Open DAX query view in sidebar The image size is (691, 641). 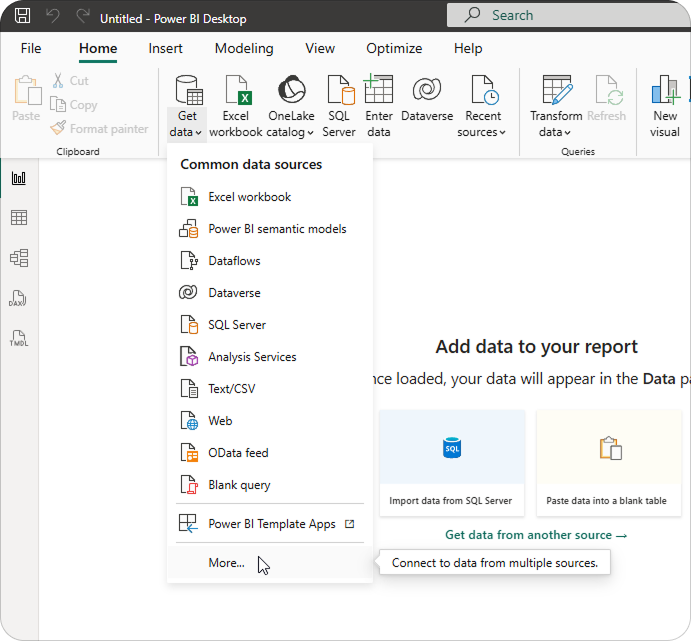[19, 298]
